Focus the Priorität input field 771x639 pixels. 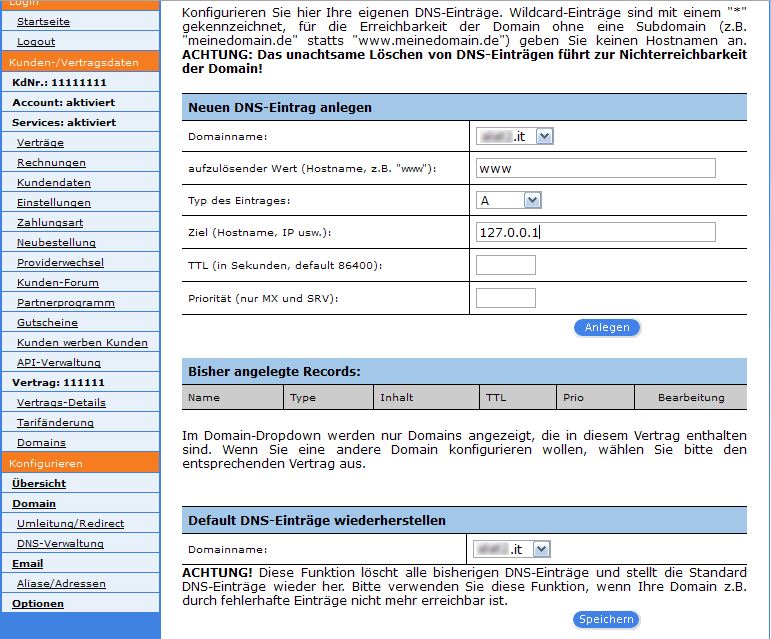click(505, 298)
